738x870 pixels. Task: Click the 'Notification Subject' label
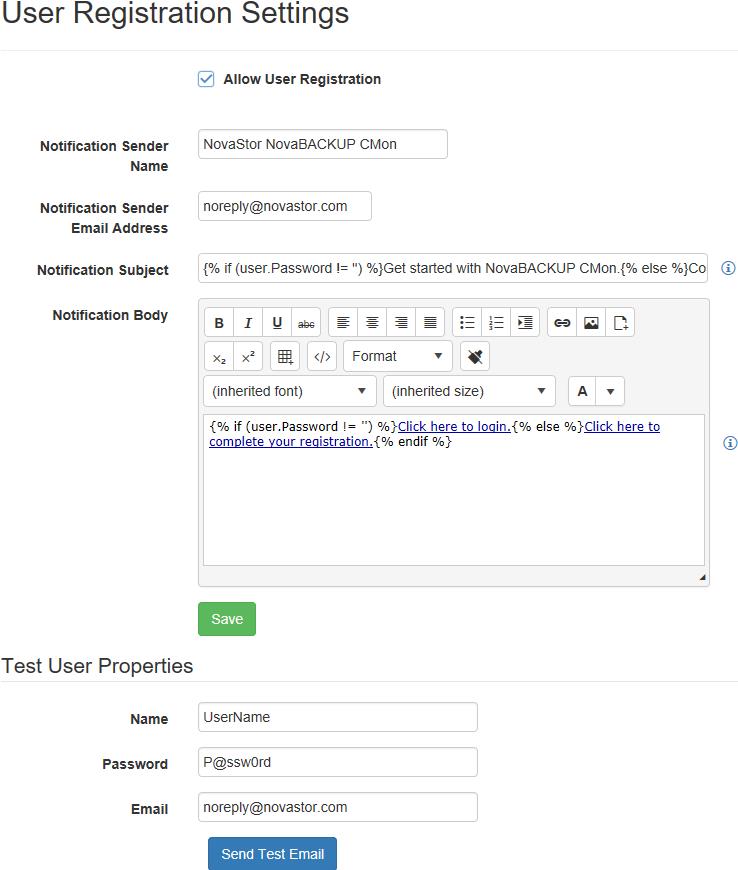[x=103, y=270]
